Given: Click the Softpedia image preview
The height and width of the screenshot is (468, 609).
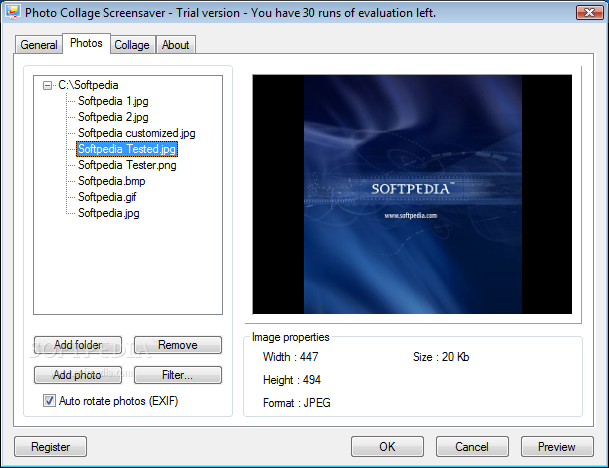Looking at the screenshot, I should pos(412,194).
